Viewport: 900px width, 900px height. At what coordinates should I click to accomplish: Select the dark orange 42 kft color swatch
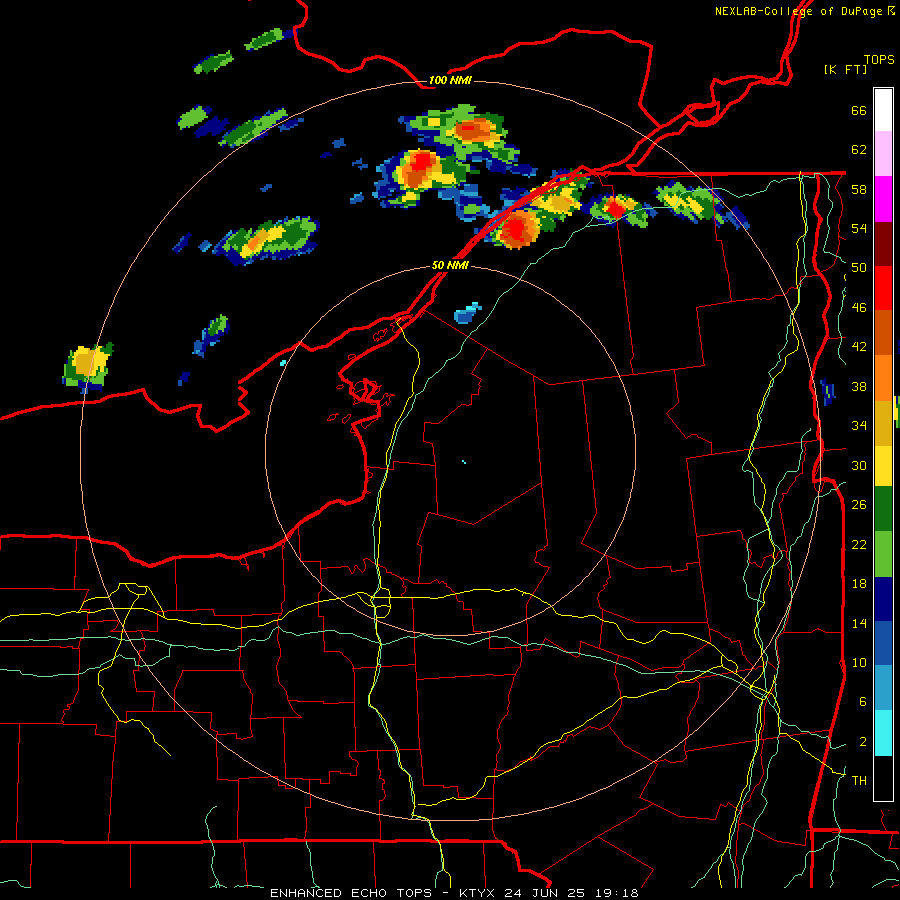(883, 332)
